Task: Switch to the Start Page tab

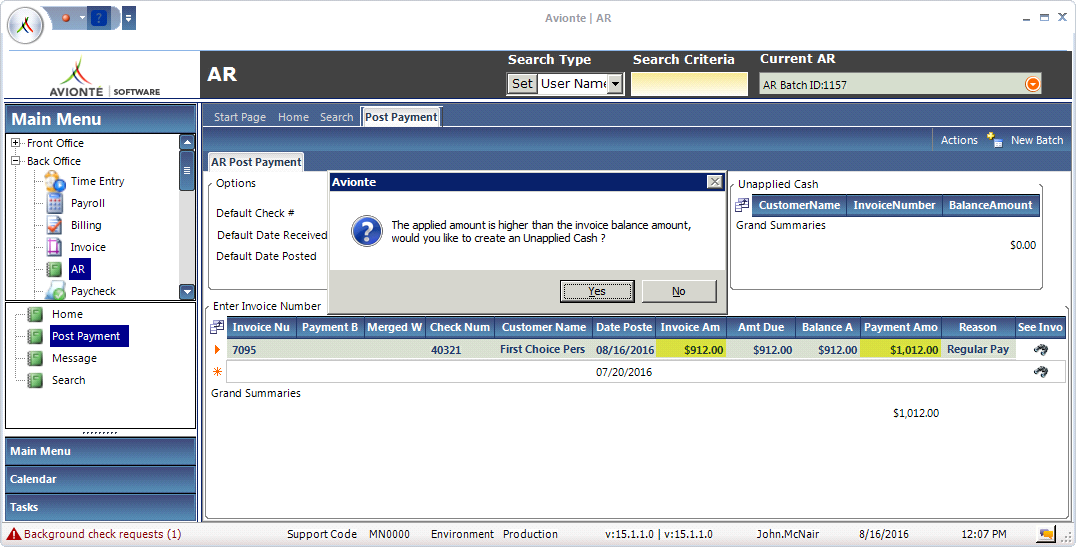Action: coord(239,117)
